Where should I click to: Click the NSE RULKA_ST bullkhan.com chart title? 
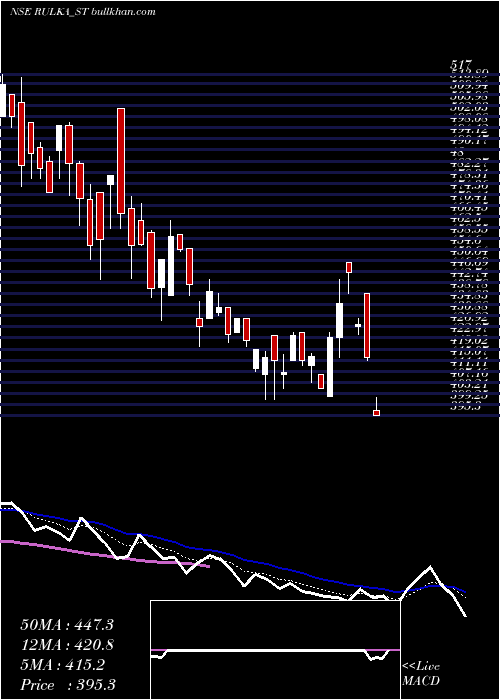(x=83, y=12)
